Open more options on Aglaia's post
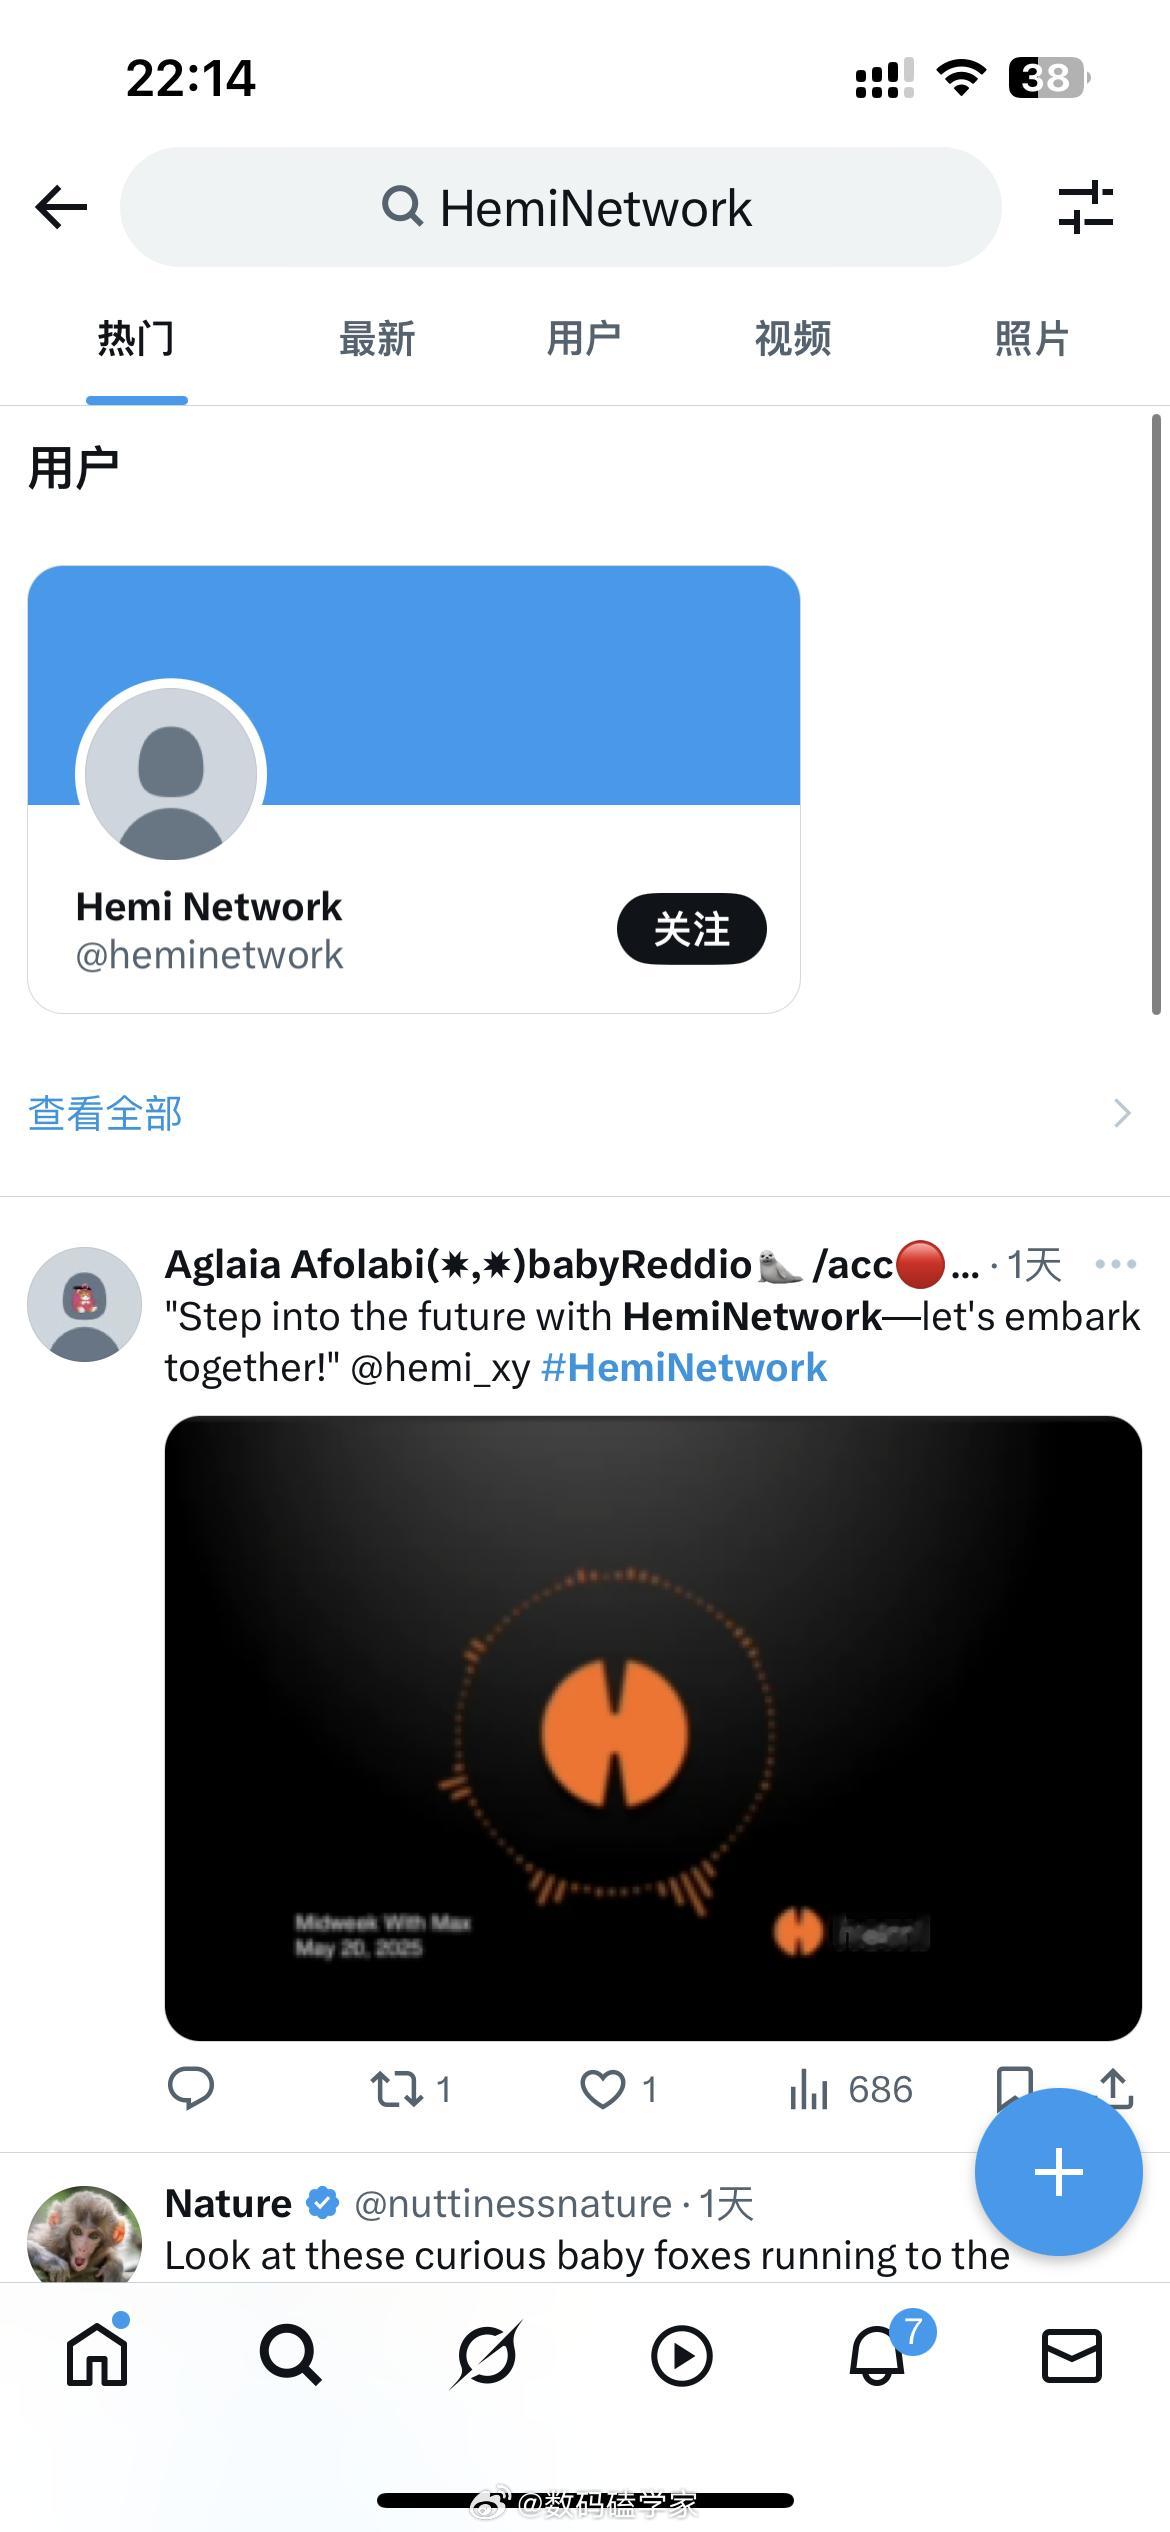1170x2532 pixels. pyautogui.click(x=1115, y=1264)
